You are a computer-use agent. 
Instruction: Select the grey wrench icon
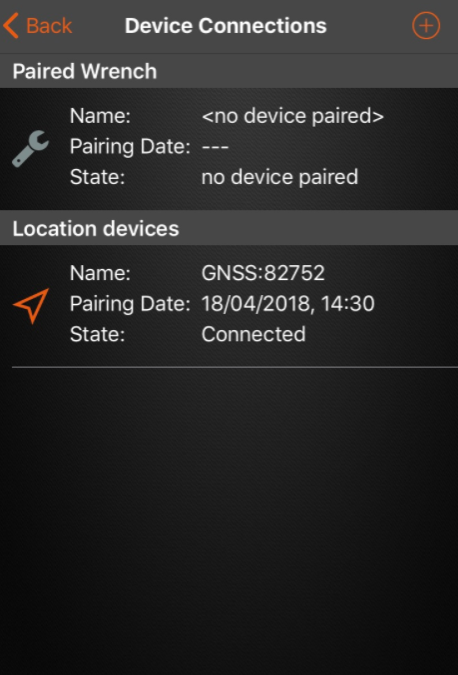pyautogui.click(x=31, y=149)
